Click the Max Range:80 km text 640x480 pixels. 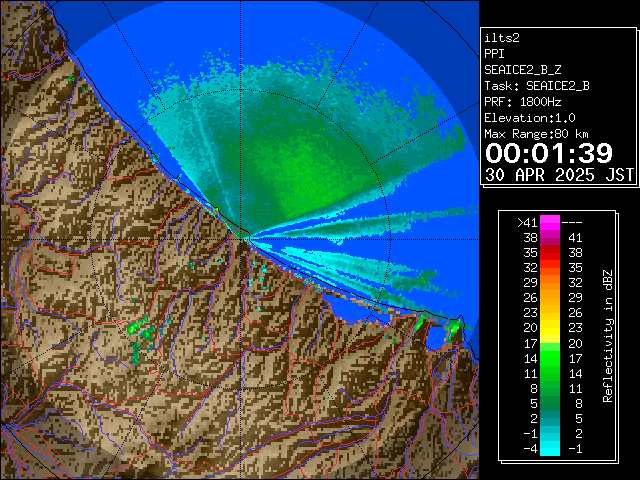(x=536, y=134)
